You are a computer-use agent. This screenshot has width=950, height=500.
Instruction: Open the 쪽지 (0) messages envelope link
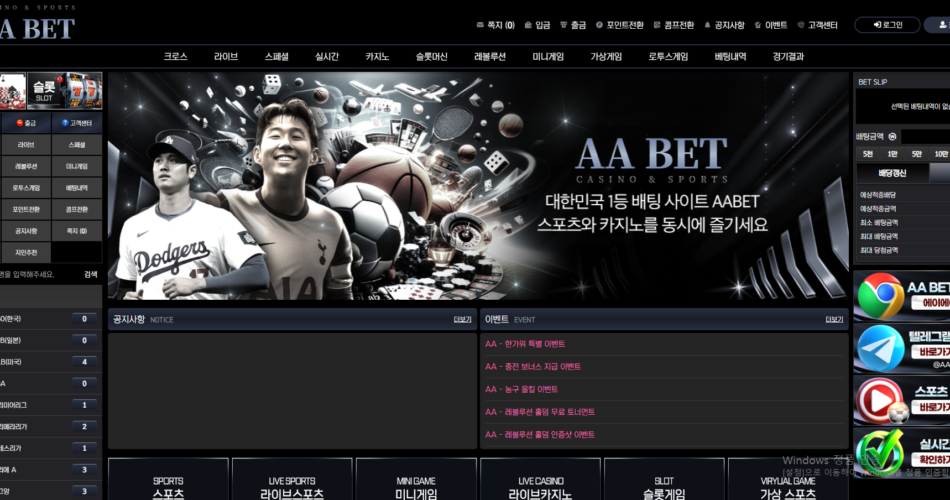pyautogui.click(x=496, y=25)
